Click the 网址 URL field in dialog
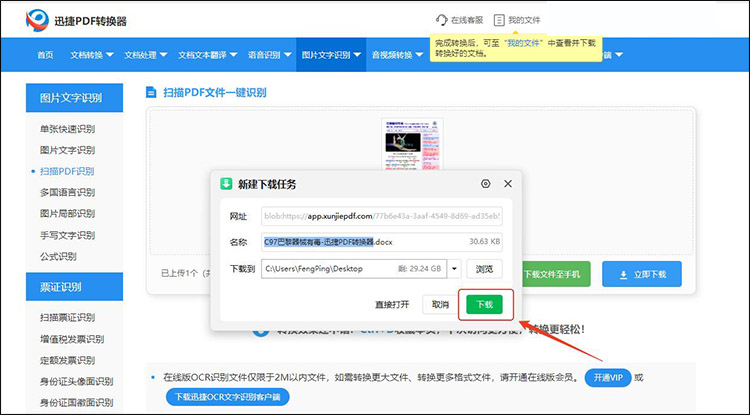Screen dimensions: 750x415 [382, 216]
